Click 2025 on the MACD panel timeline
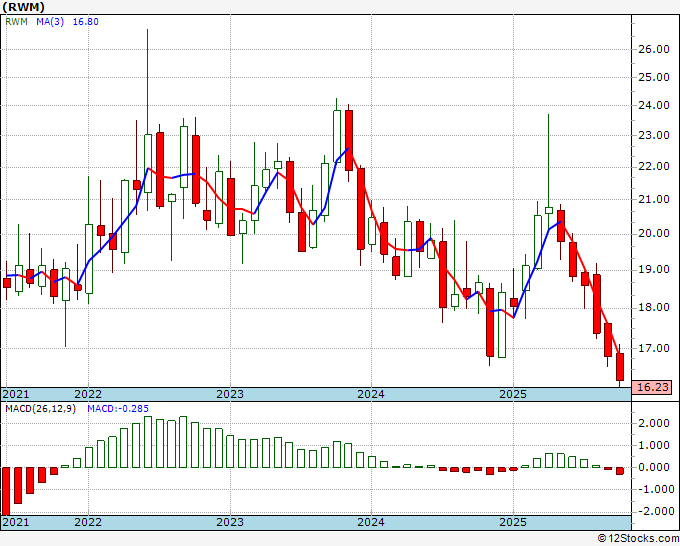 (x=513, y=522)
